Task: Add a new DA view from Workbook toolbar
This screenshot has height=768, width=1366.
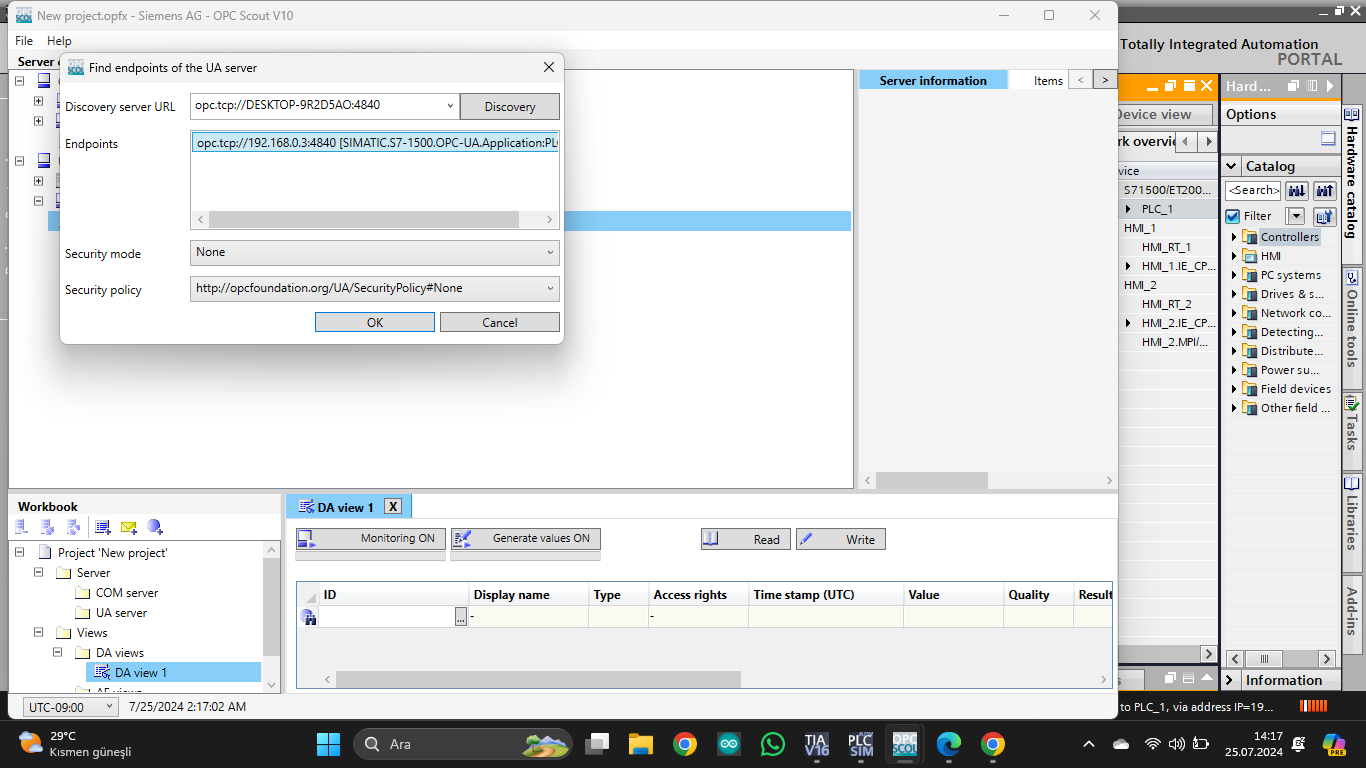Action: click(x=103, y=527)
